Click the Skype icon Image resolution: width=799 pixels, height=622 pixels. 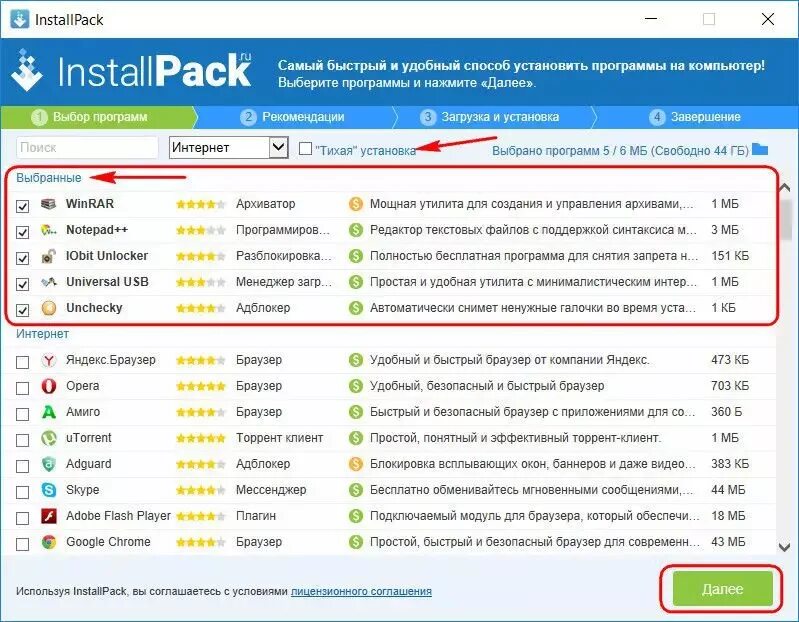(x=48, y=490)
